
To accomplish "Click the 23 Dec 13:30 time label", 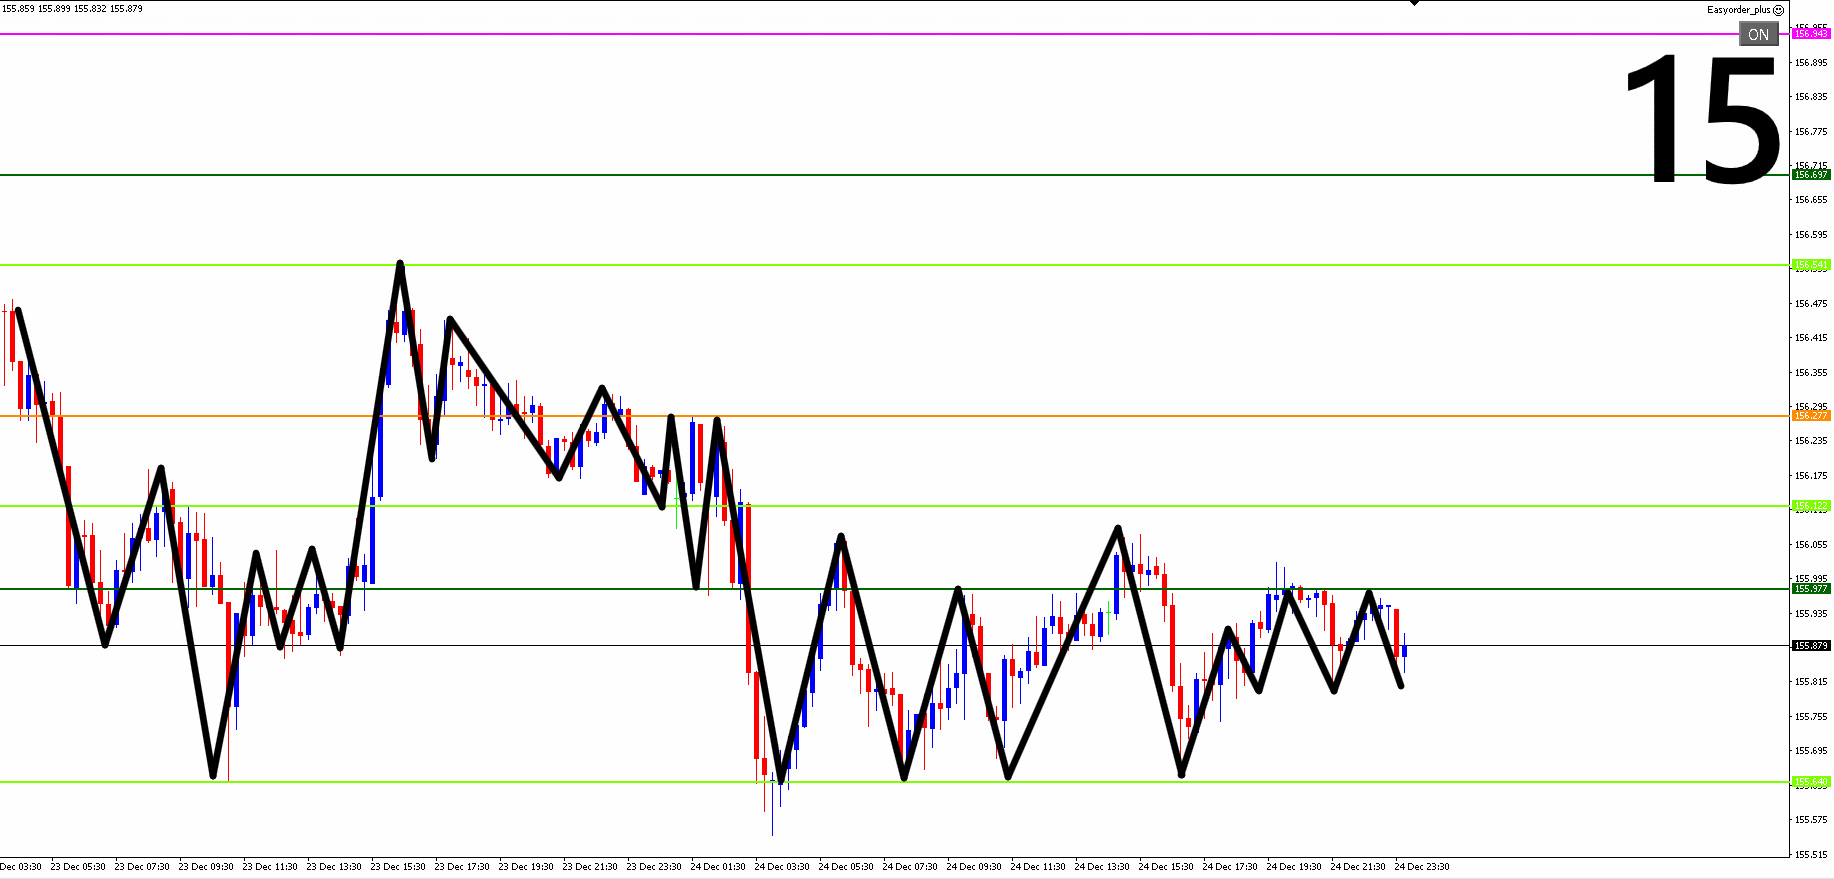I will 334,867.
